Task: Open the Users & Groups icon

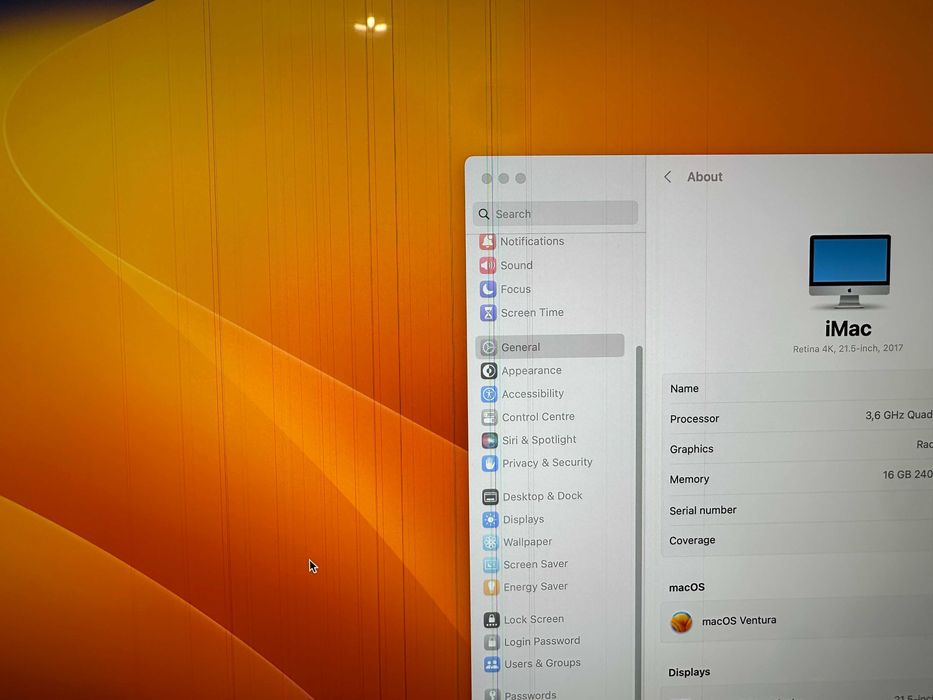Action: pyautogui.click(x=492, y=664)
